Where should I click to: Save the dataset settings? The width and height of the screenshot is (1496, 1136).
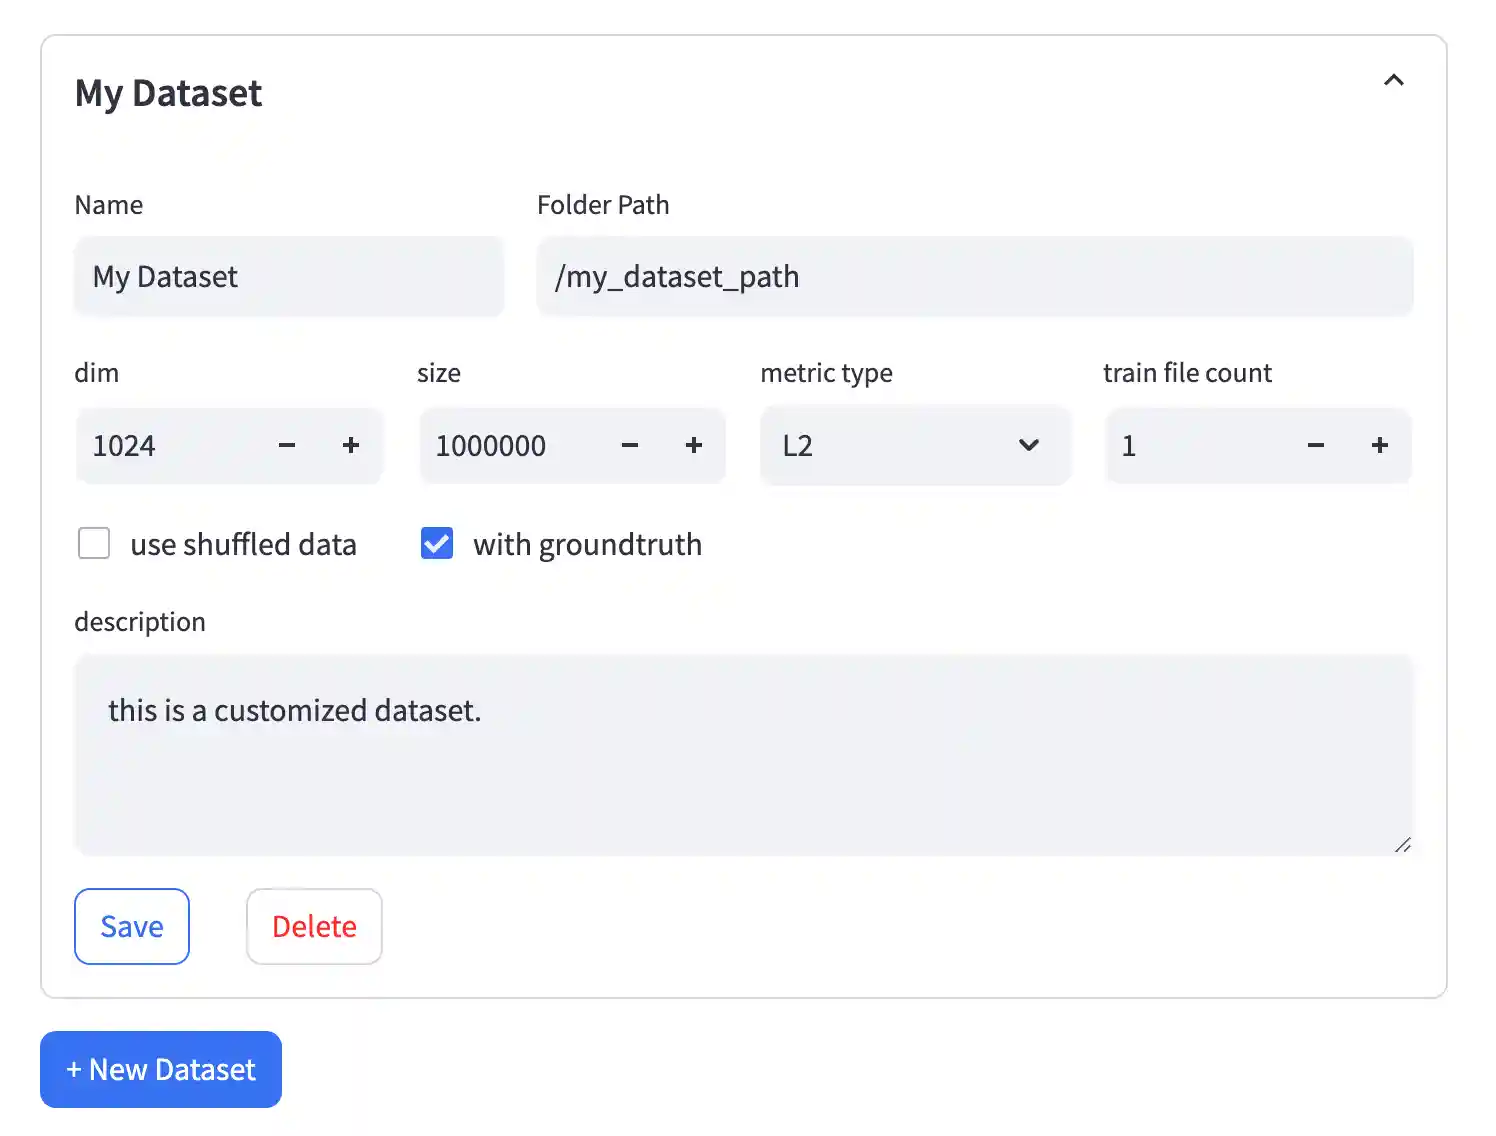132,926
